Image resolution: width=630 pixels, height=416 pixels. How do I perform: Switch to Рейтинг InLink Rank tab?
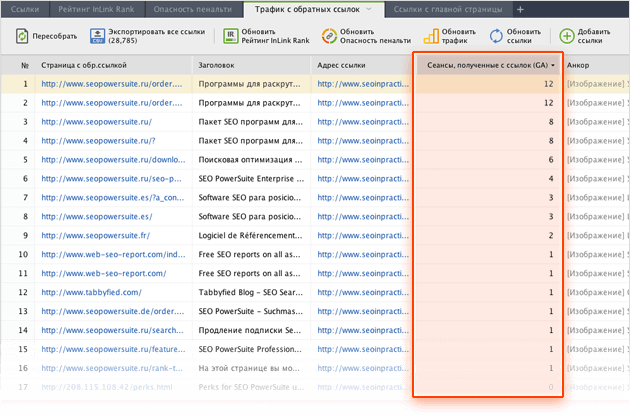click(x=96, y=9)
